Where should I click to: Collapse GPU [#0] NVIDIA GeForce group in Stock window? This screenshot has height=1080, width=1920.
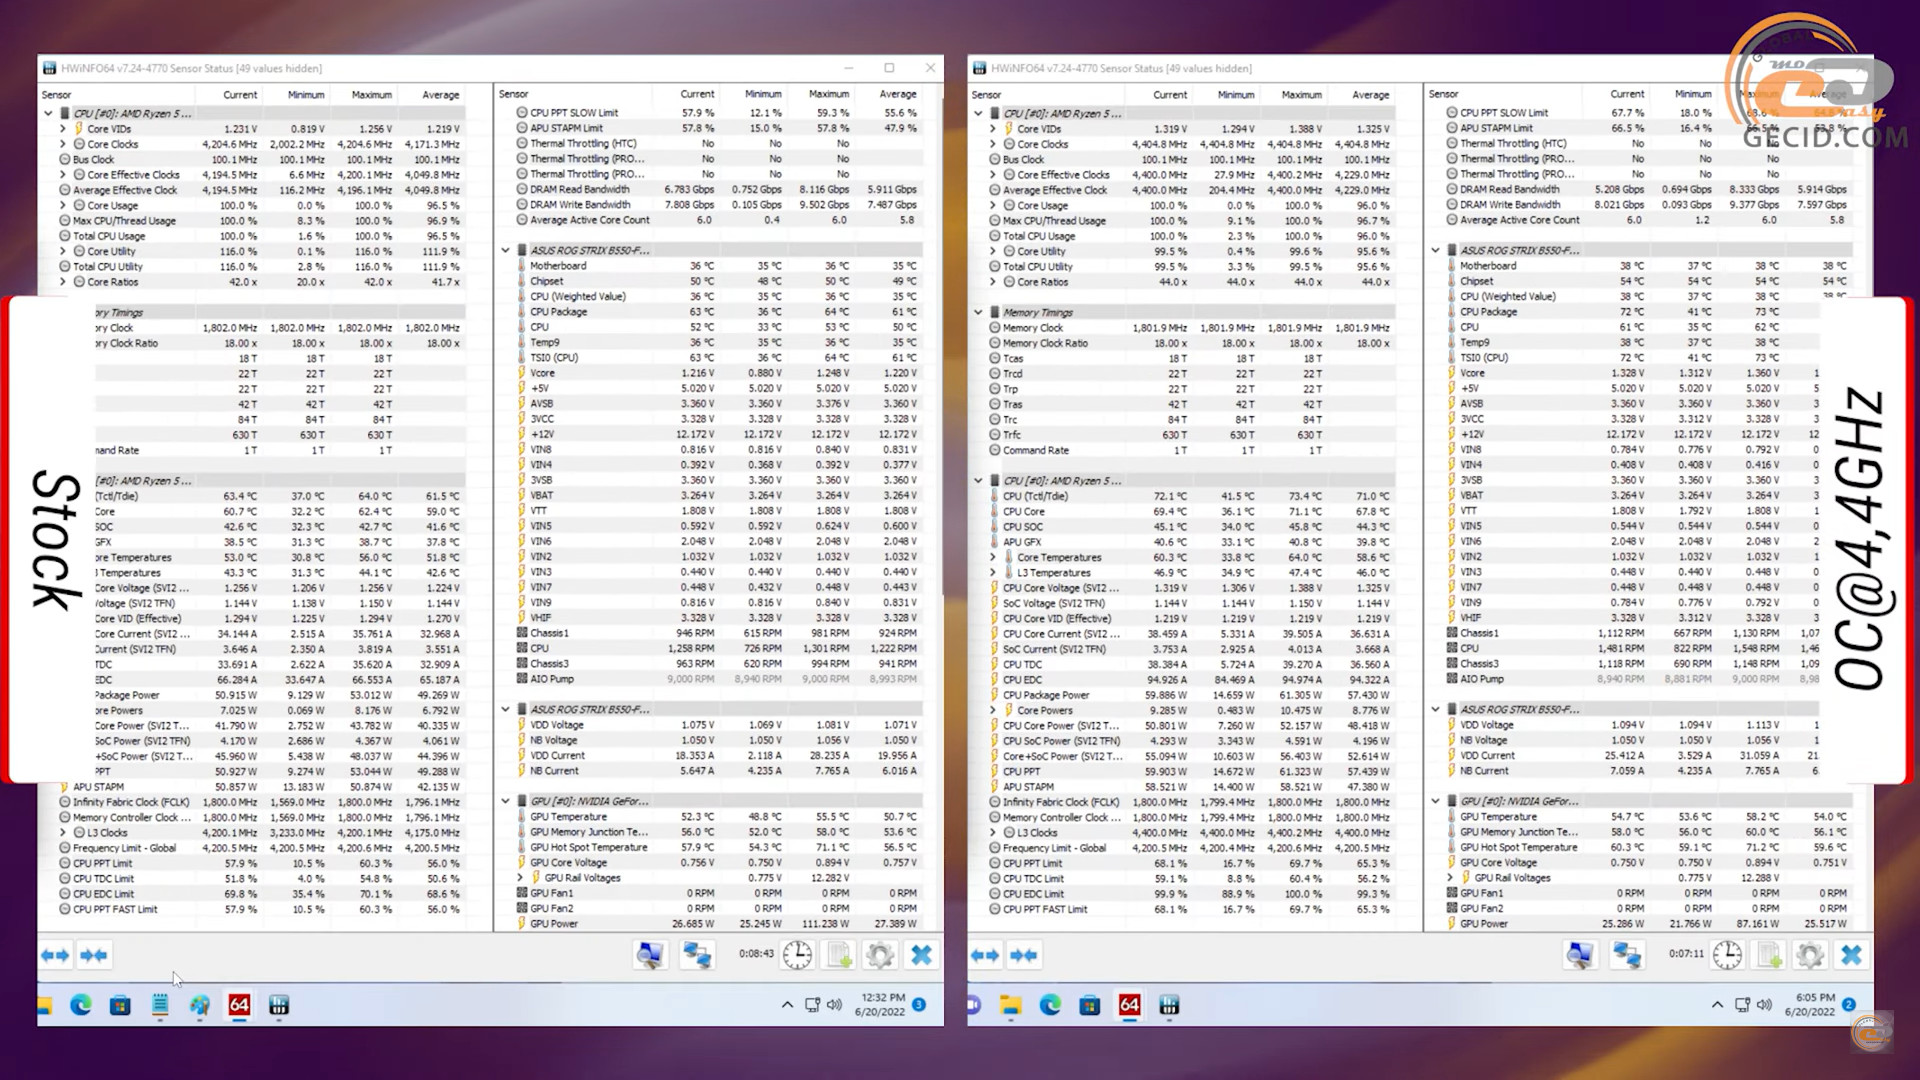[x=505, y=801]
